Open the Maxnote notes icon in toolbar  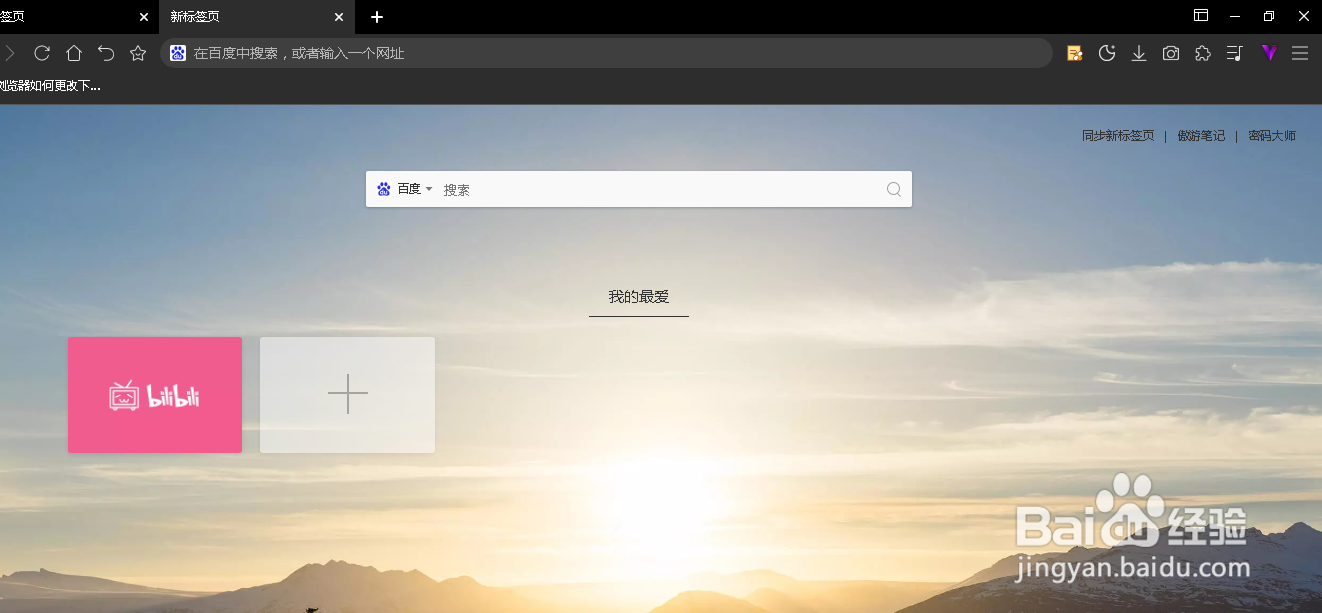pos(1075,53)
